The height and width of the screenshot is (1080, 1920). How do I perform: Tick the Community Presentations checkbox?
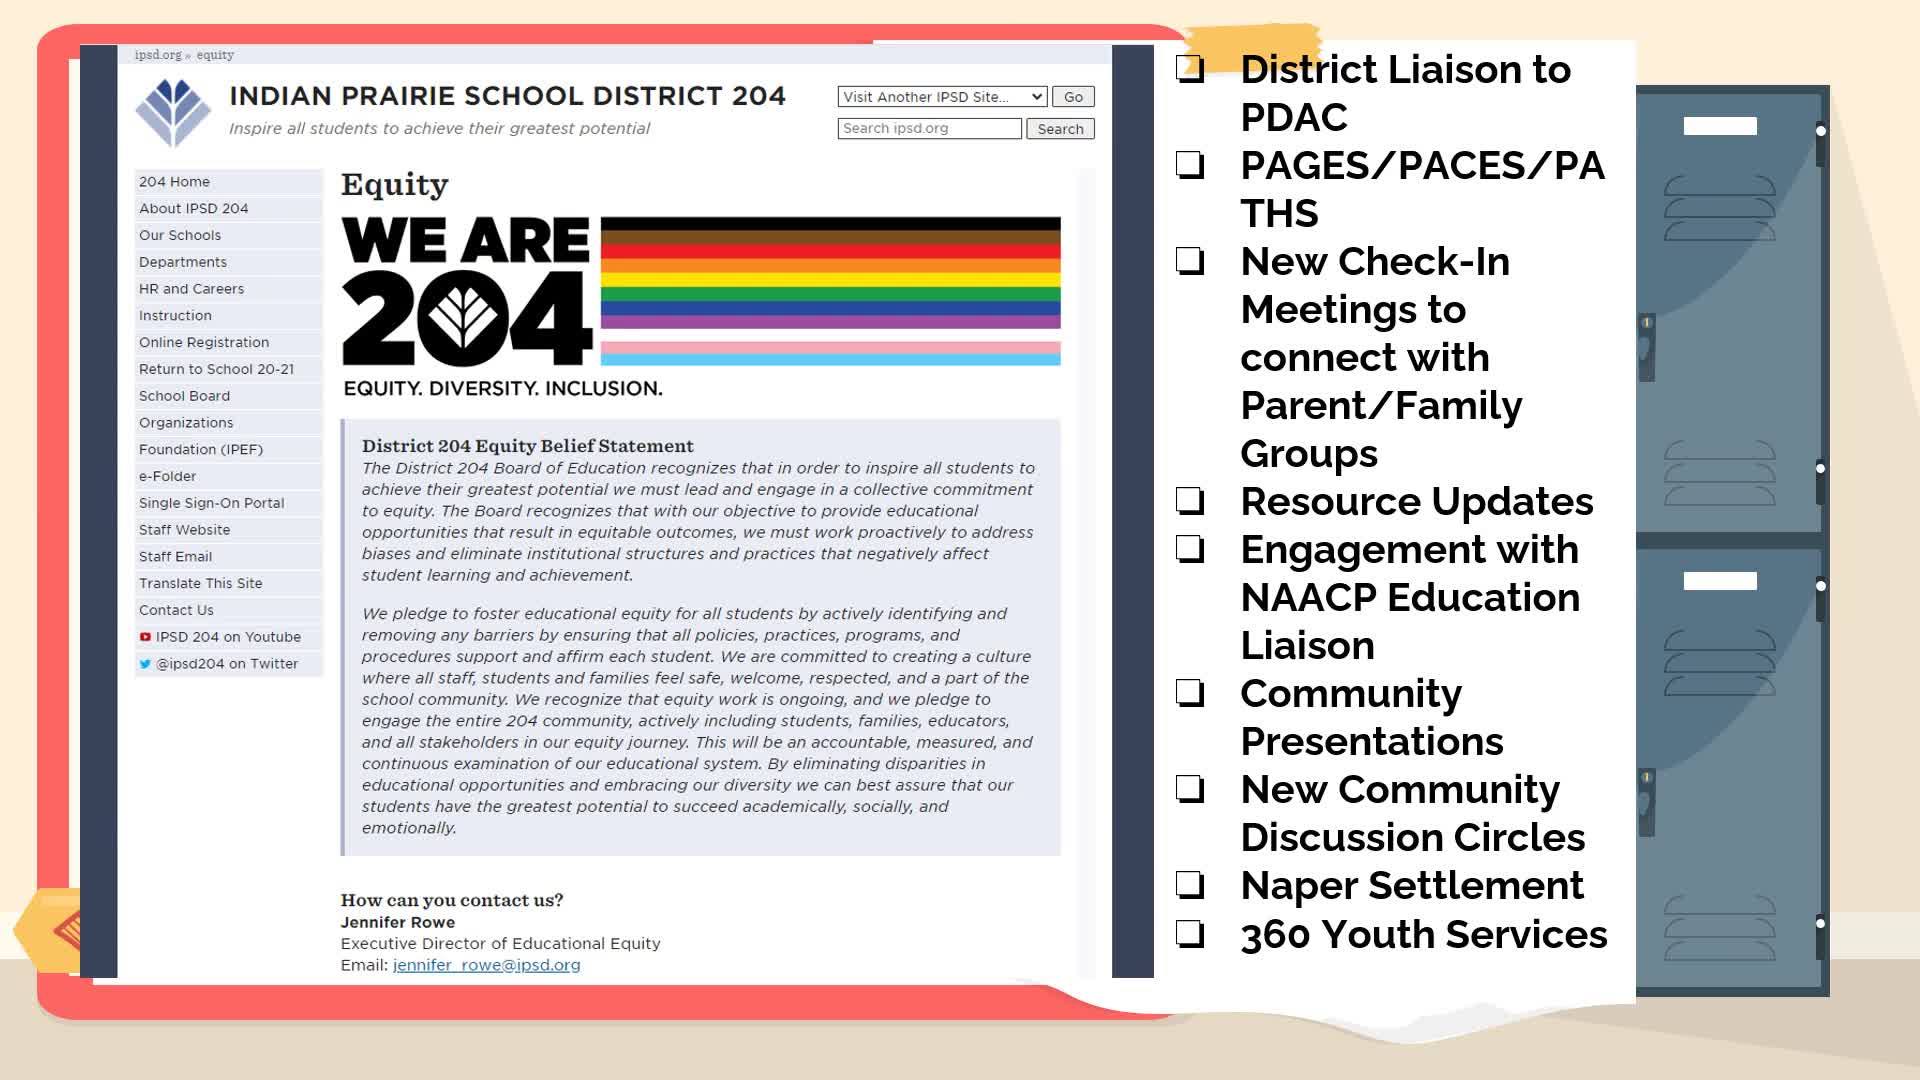pos(1190,693)
